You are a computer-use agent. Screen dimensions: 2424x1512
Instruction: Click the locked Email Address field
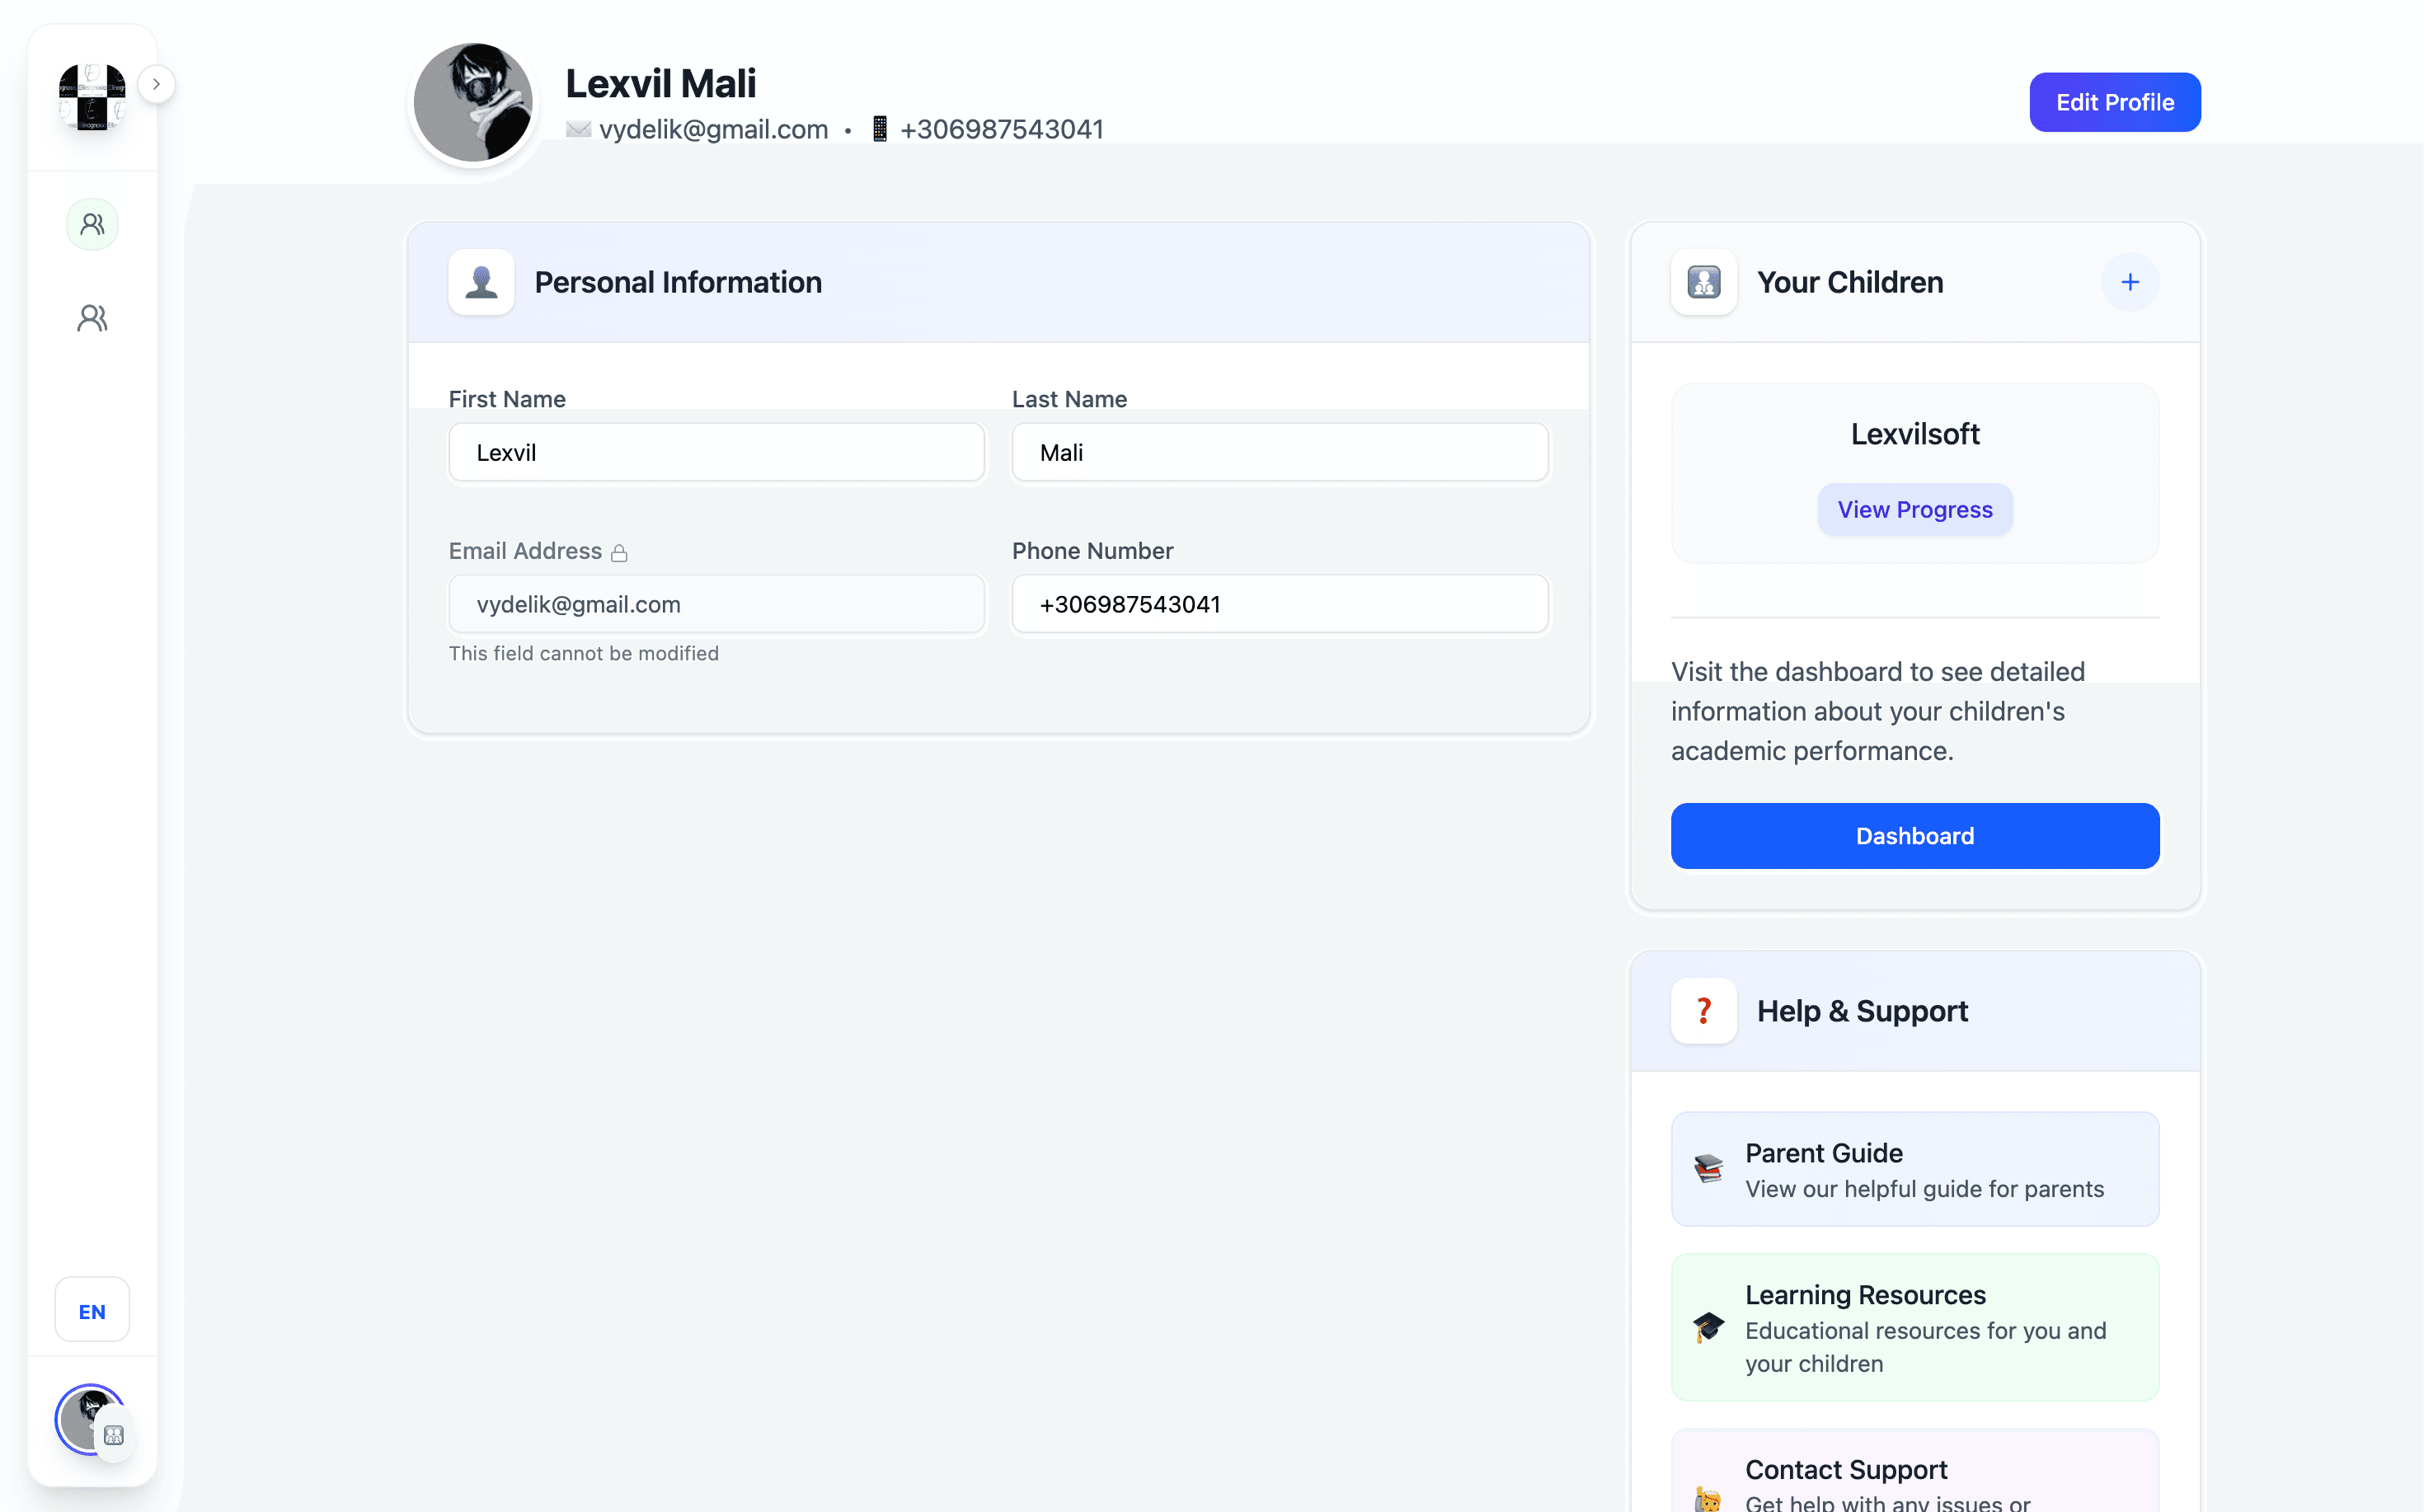click(x=717, y=604)
